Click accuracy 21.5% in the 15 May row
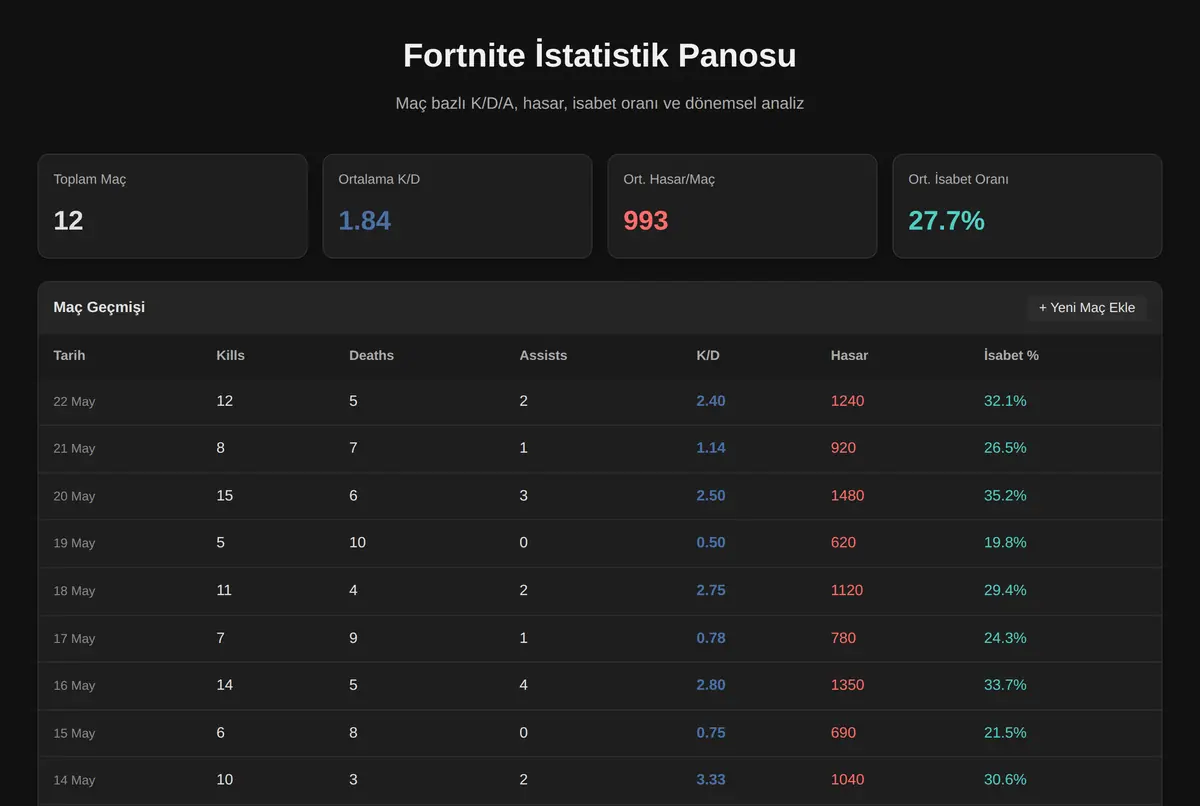Viewport: 1200px width, 806px height. [x=1005, y=733]
